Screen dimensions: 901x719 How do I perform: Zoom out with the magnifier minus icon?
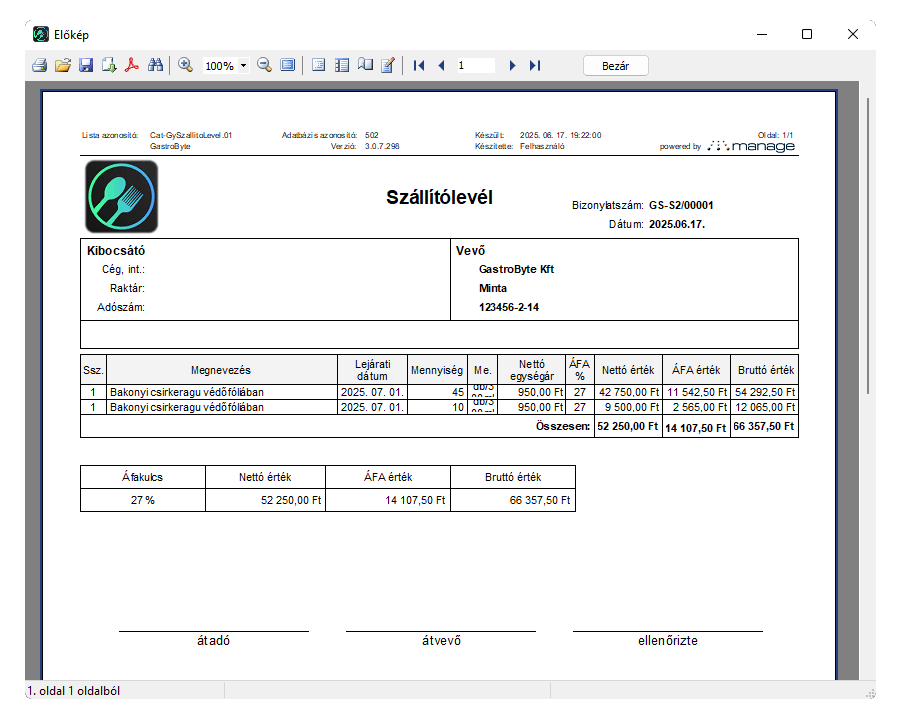[264, 65]
